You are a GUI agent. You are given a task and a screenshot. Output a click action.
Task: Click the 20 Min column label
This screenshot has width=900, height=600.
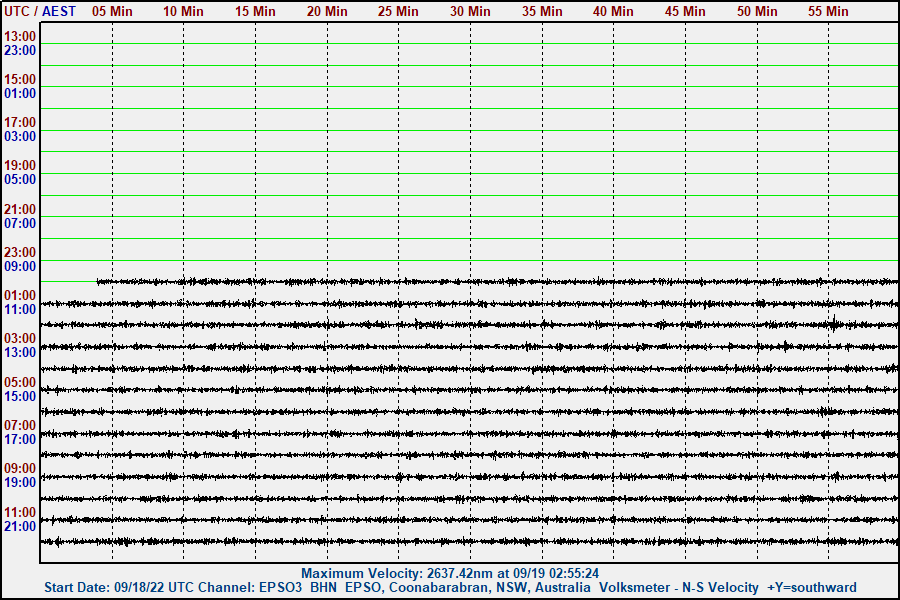click(x=327, y=11)
